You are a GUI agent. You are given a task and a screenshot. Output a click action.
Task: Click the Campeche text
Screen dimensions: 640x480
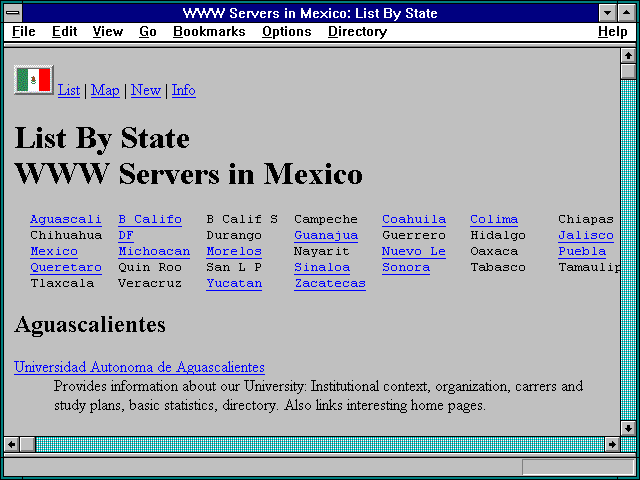[x=326, y=220]
